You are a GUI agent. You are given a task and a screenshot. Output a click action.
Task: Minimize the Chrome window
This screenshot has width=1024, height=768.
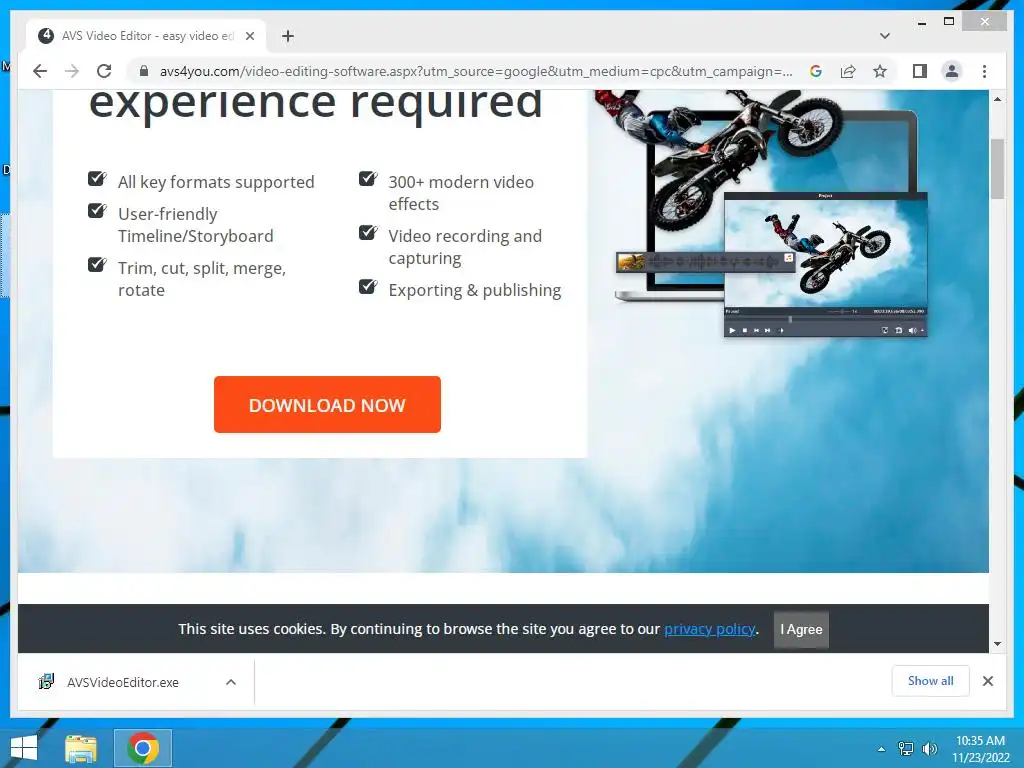click(x=921, y=22)
